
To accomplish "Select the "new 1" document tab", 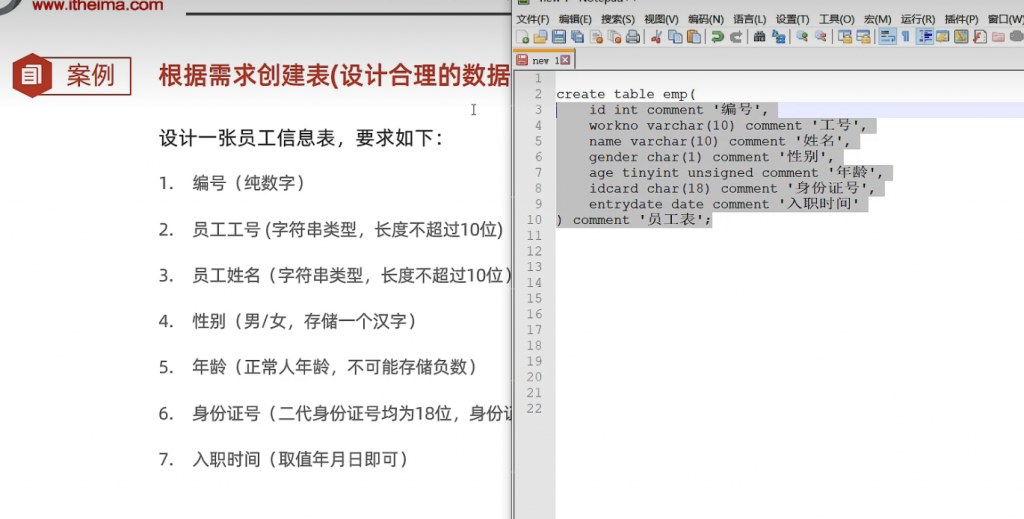I will (x=543, y=61).
